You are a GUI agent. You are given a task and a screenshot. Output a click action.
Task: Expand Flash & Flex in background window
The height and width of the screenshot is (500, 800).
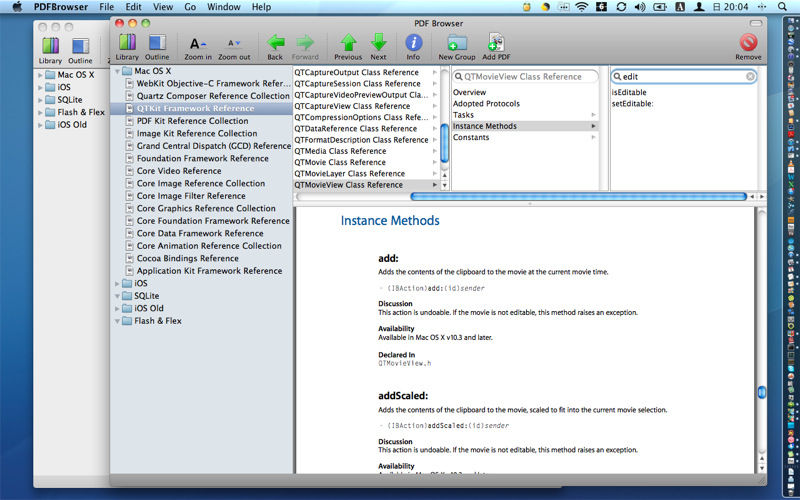[x=40, y=112]
